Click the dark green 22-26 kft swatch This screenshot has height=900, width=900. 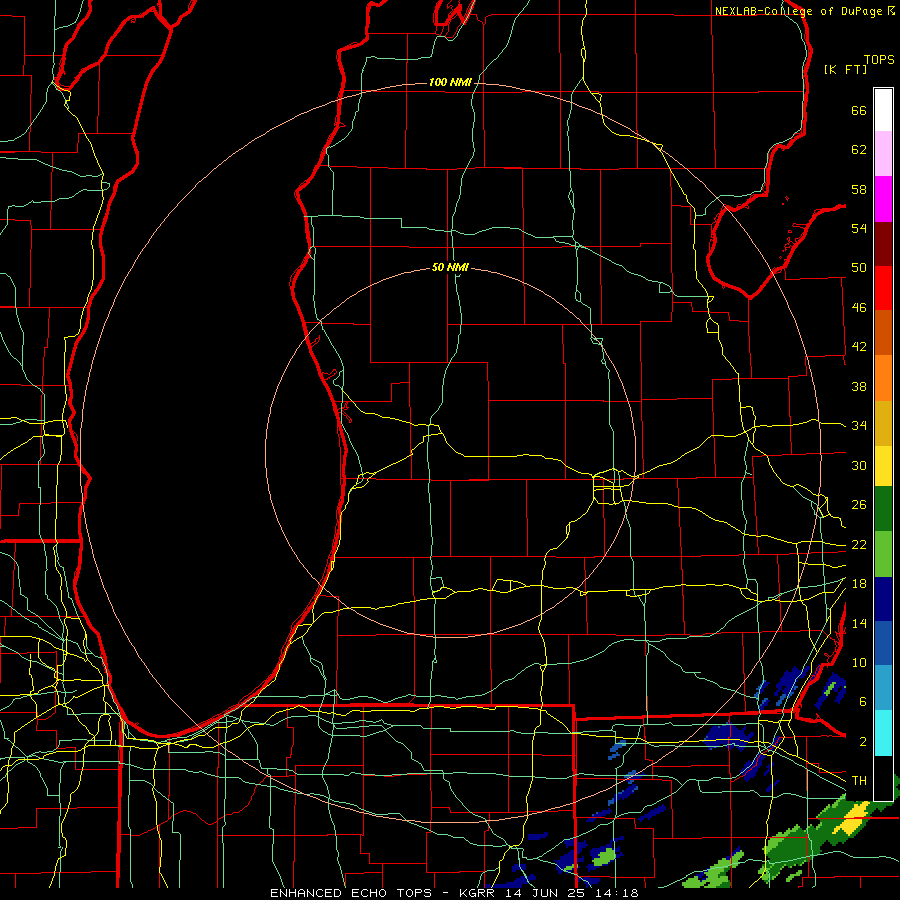click(883, 509)
